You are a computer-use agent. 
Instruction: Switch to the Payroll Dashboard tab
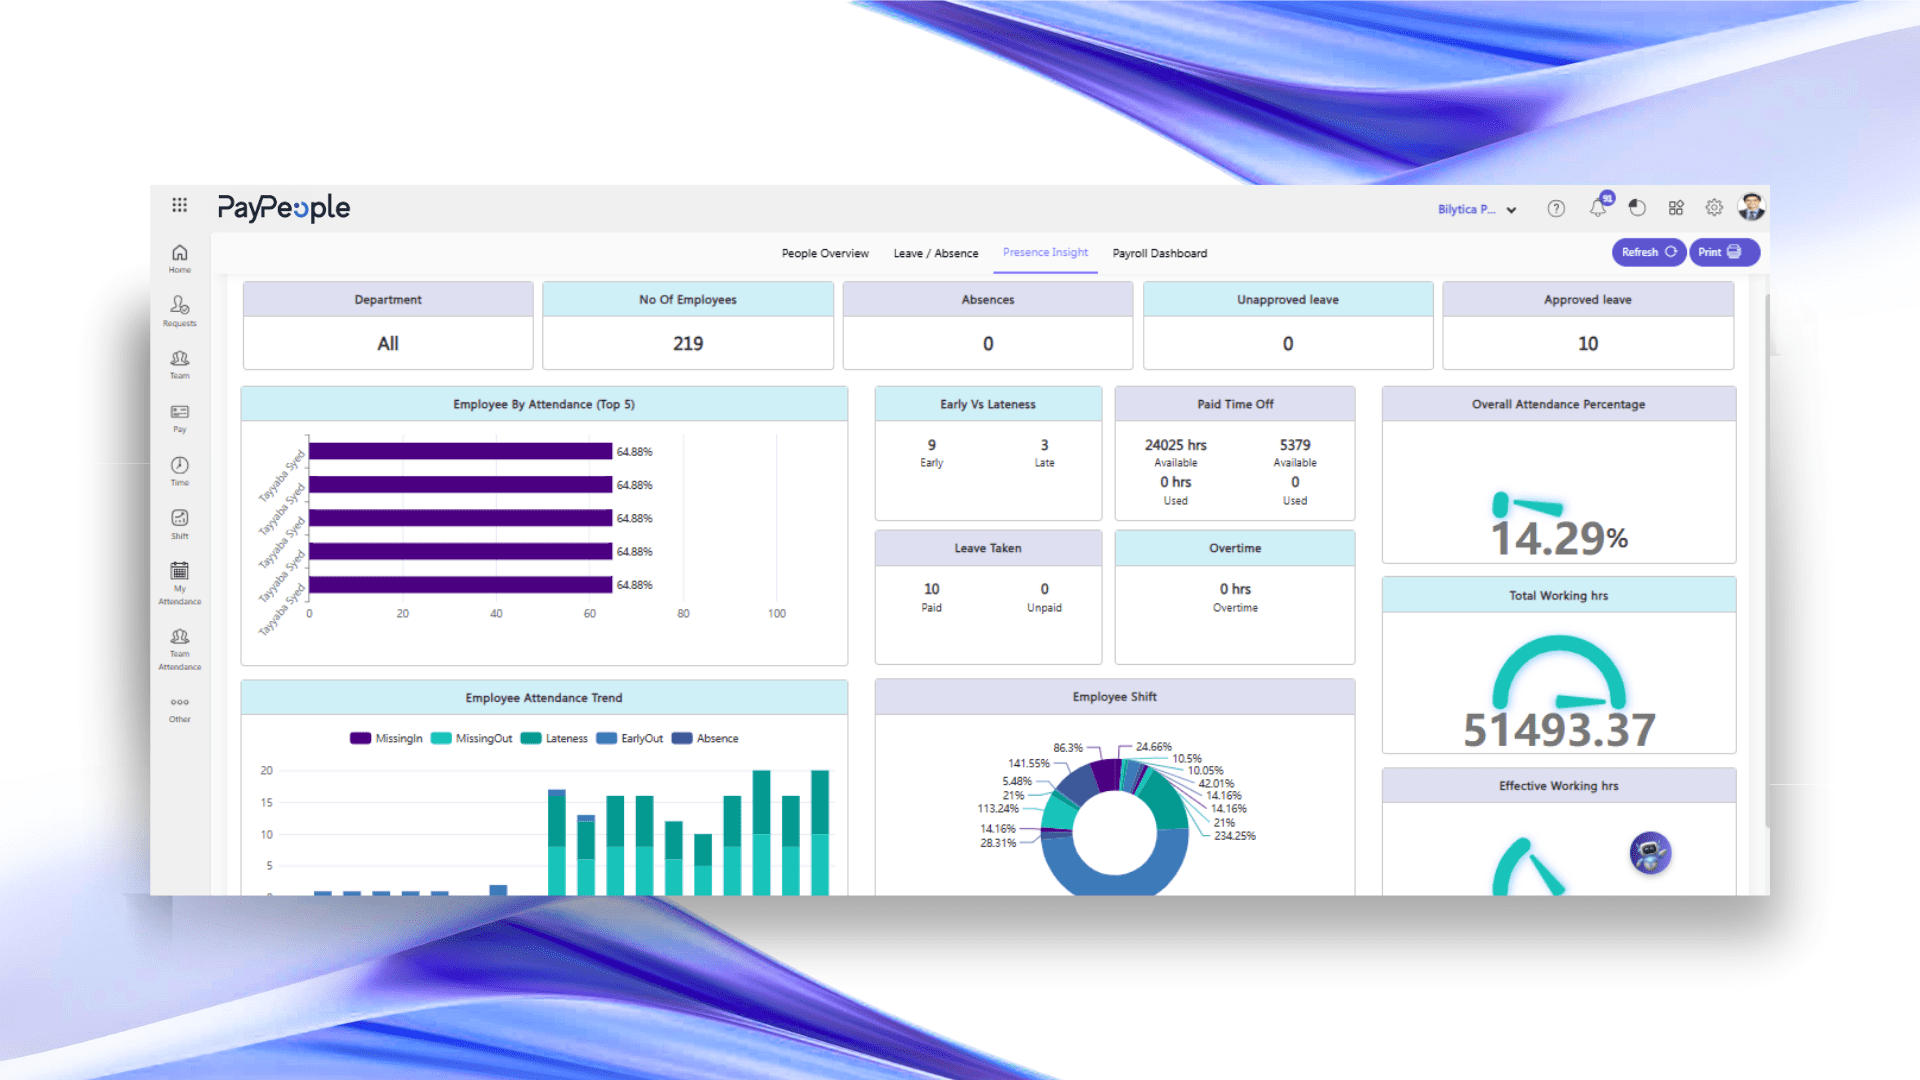(1159, 254)
